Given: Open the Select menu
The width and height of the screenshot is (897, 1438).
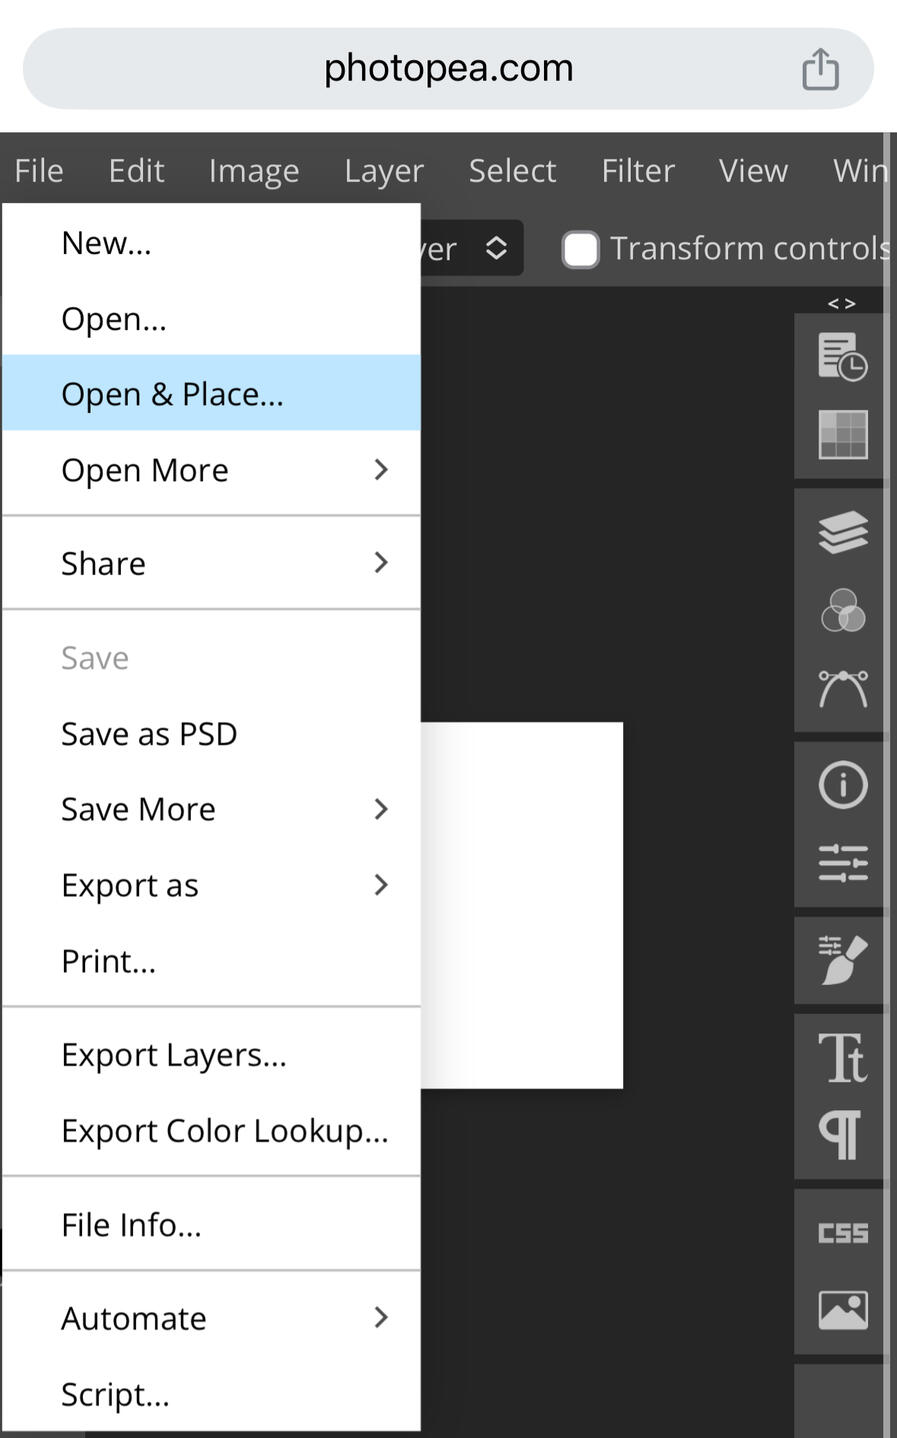Looking at the screenshot, I should (x=512, y=170).
